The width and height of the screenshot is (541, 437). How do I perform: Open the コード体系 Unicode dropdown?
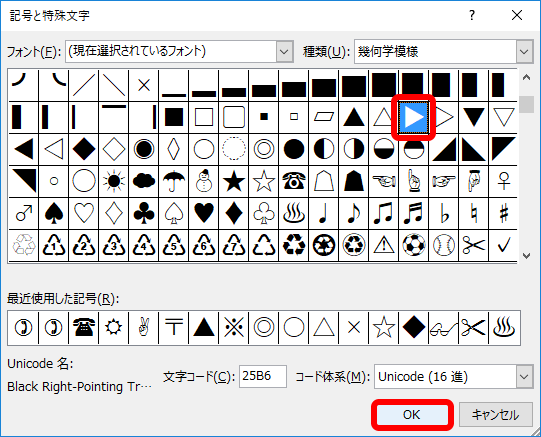524,376
